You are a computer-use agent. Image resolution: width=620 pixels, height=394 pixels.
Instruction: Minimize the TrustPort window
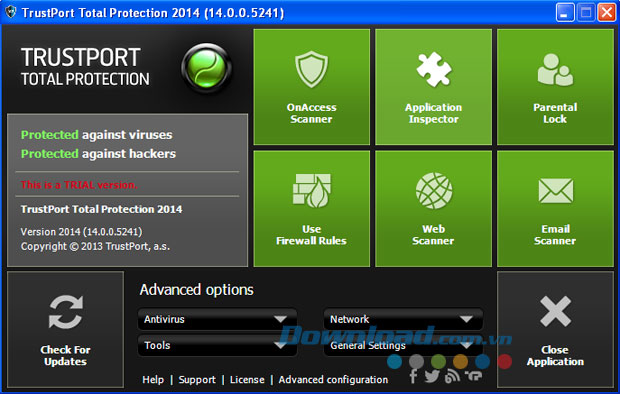point(565,12)
